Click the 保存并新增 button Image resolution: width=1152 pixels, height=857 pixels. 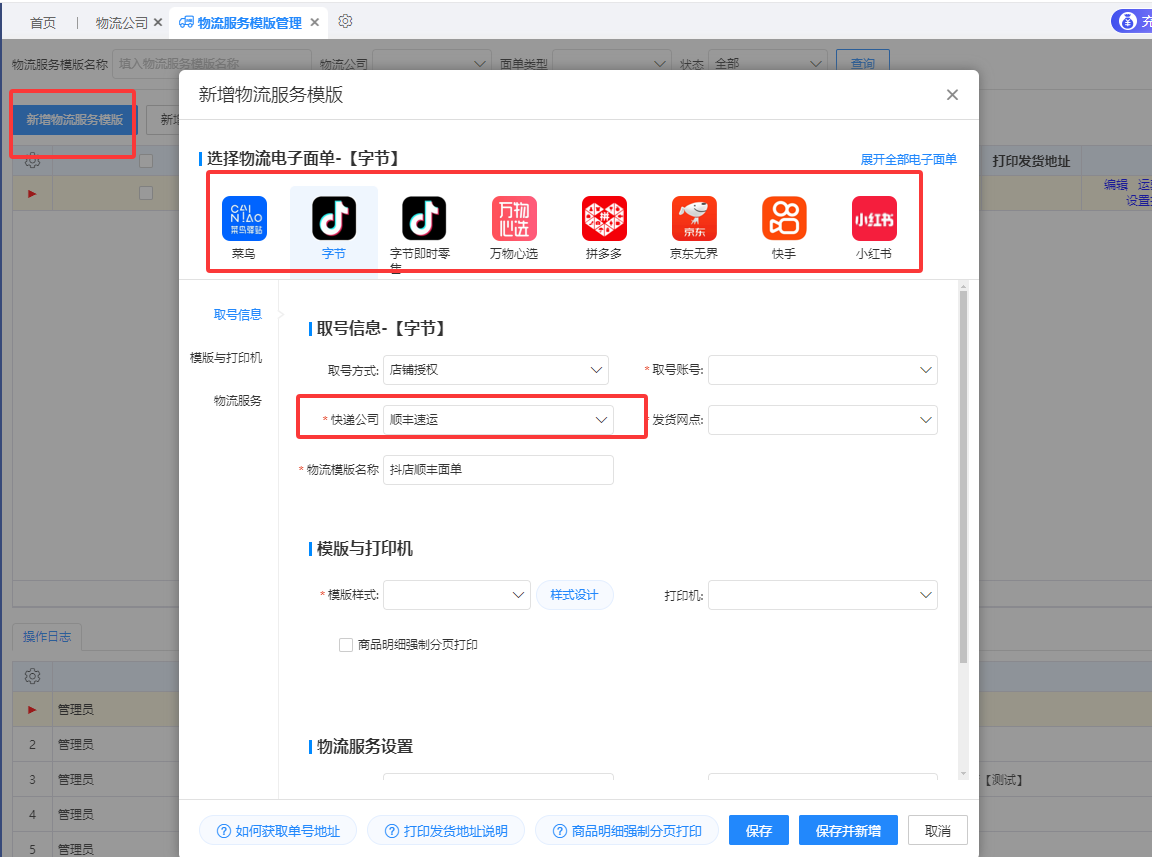pyautogui.click(x=848, y=831)
